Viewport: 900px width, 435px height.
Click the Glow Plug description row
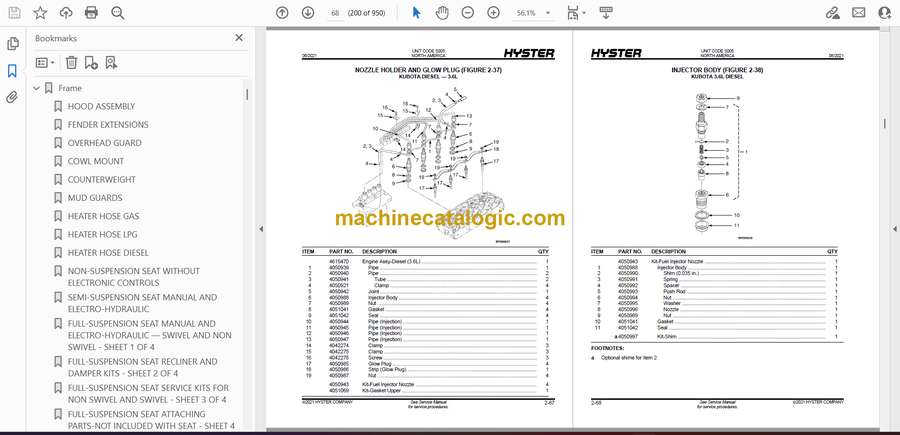425,364
